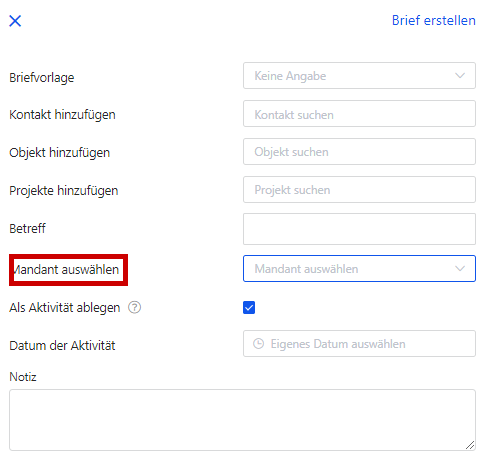Image resolution: width=492 pixels, height=465 pixels.
Task: Focus the Objekt suchen search field
Action: click(359, 152)
